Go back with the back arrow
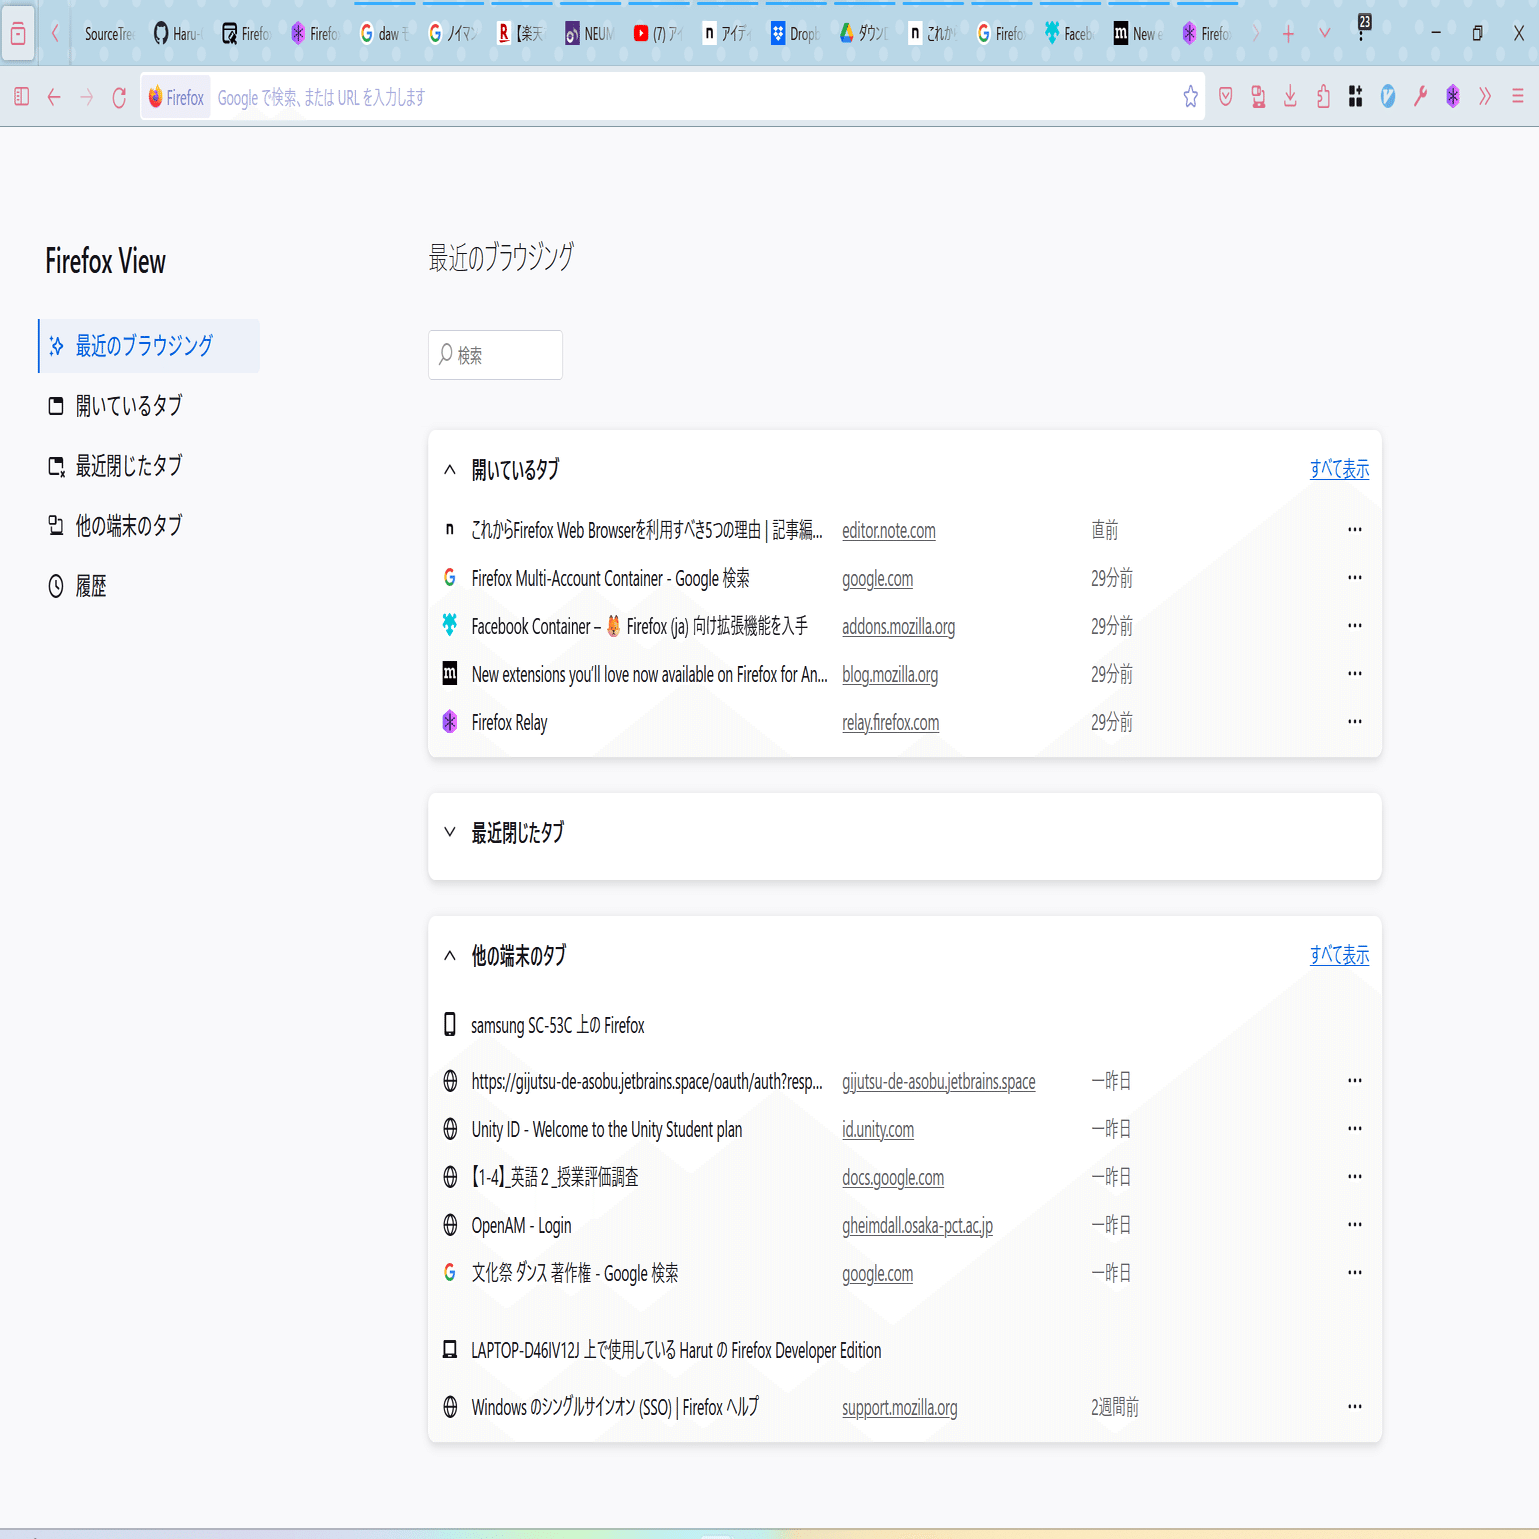The image size is (1539, 1539). (x=54, y=97)
